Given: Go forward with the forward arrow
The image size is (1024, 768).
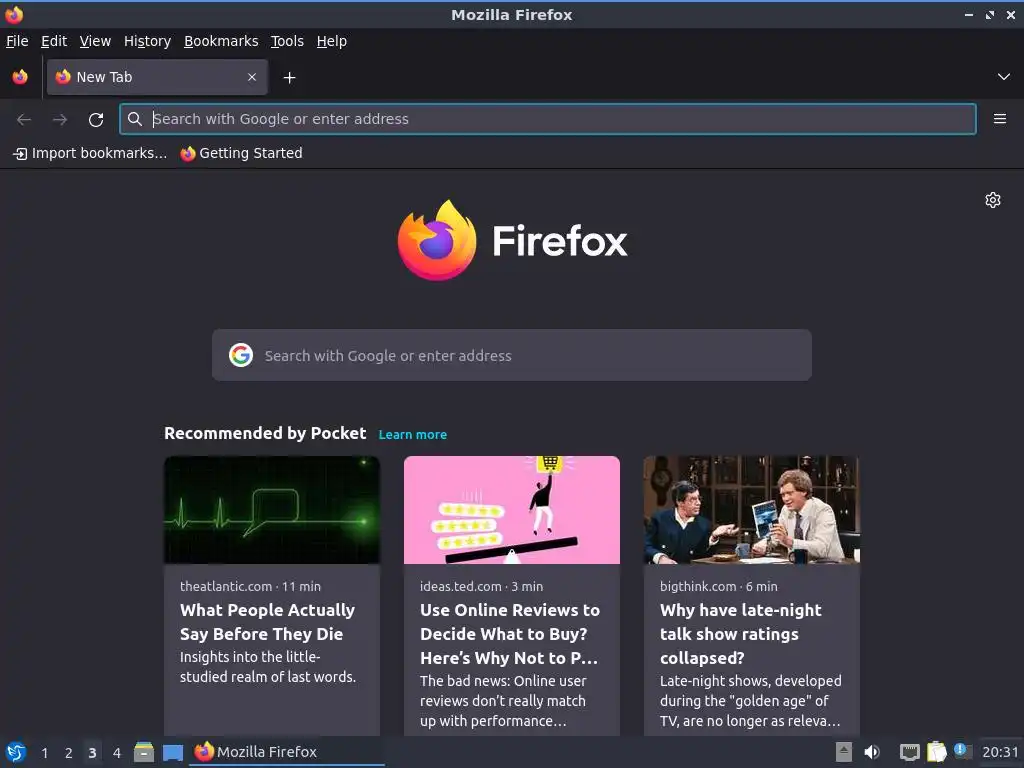Looking at the screenshot, I should (x=60, y=120).
